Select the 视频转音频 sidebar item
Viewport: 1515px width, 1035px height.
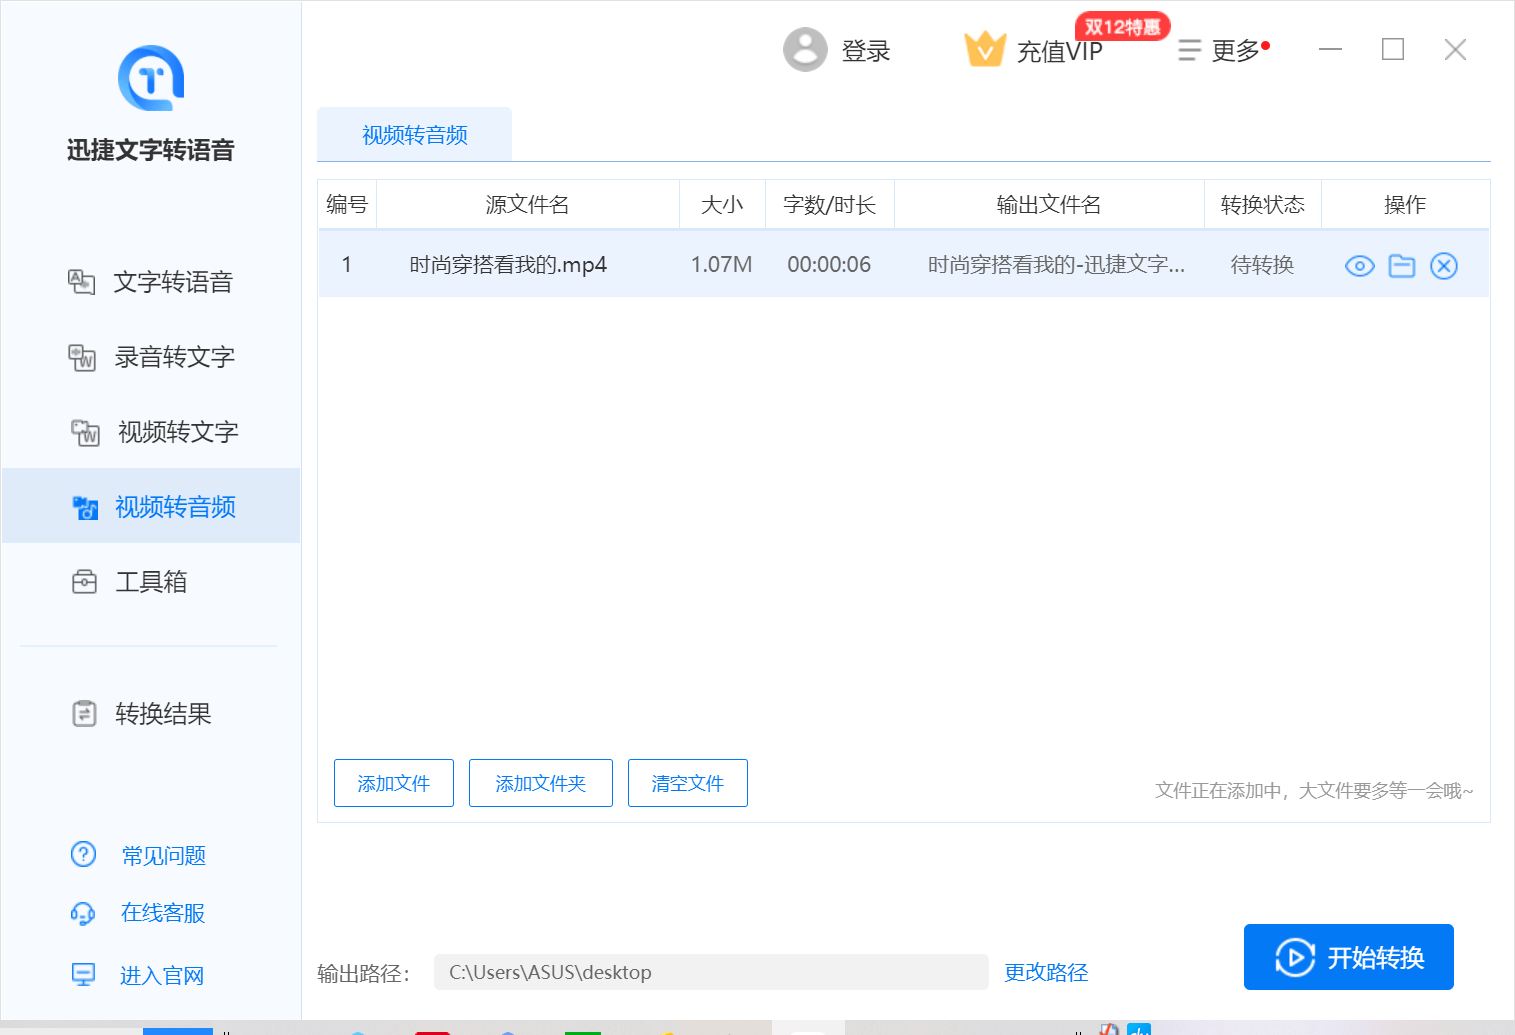[175, 506]
